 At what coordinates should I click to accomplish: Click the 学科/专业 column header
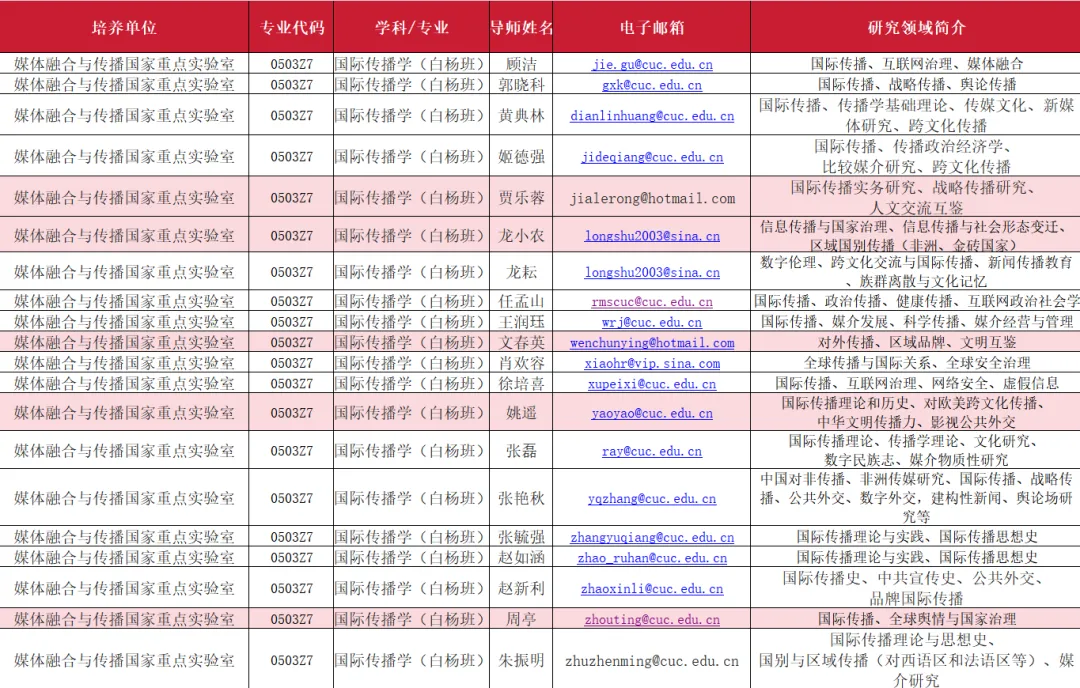pos(411,27)
